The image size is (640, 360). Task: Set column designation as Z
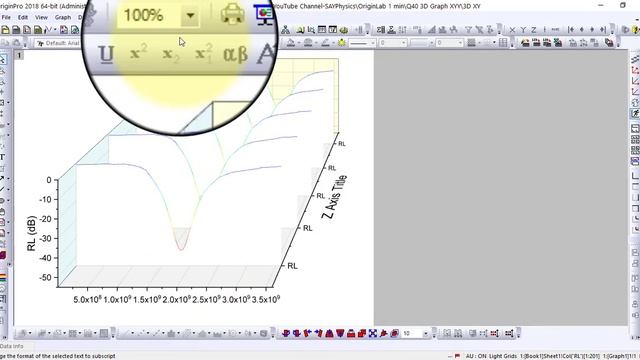pyautogui.click(x=533, y=30)
